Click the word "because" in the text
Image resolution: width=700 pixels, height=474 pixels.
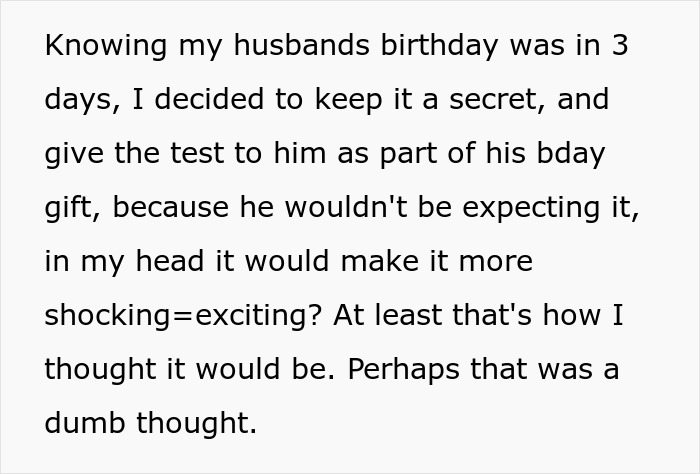pos(171,207)
